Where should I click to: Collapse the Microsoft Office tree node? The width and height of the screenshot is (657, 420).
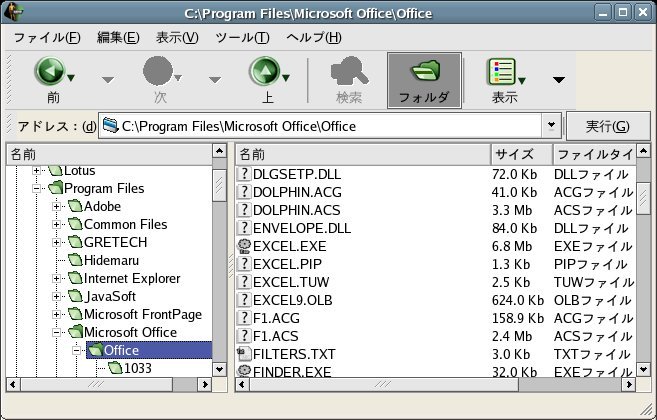pos(56,332)
